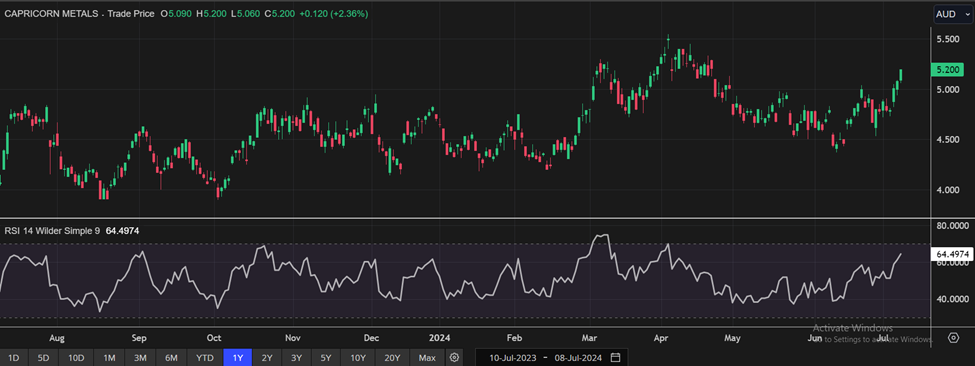Select the 6M time range

coord(172,358)
